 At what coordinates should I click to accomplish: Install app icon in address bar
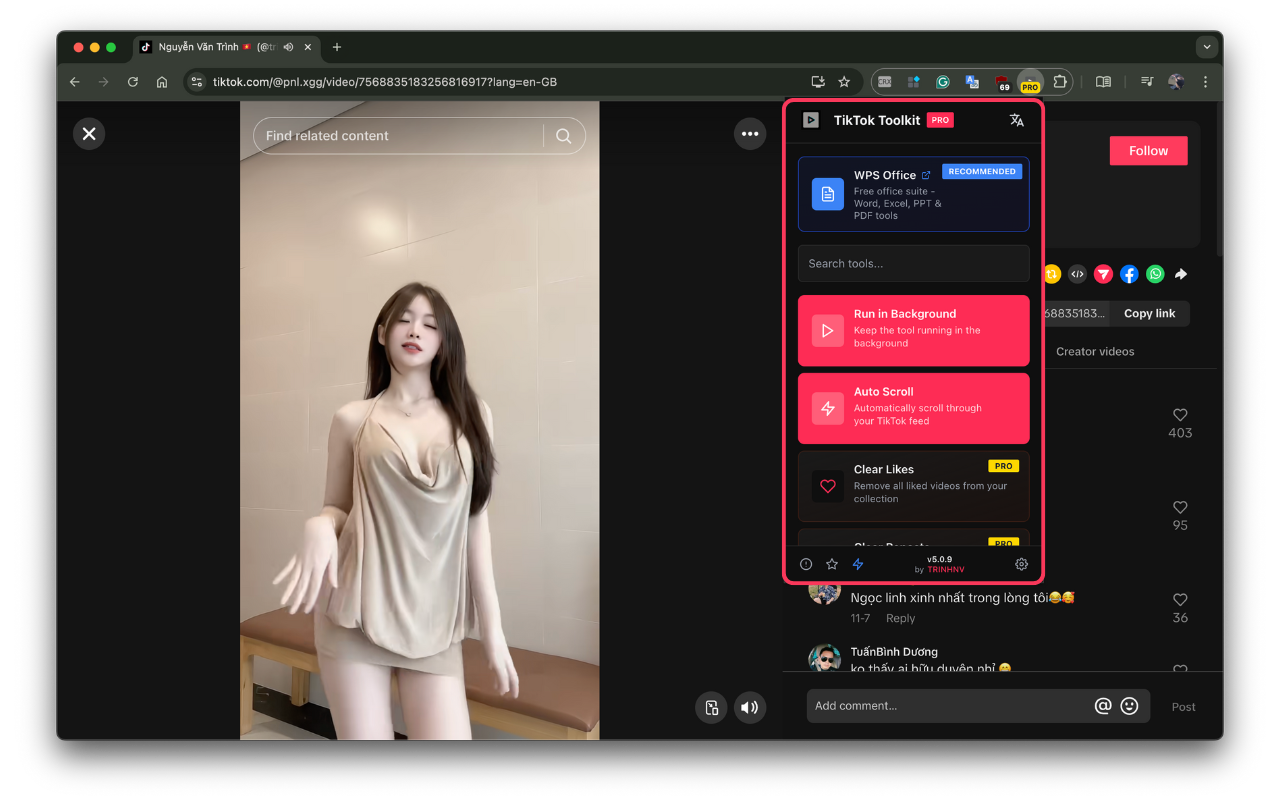point(818,82)
